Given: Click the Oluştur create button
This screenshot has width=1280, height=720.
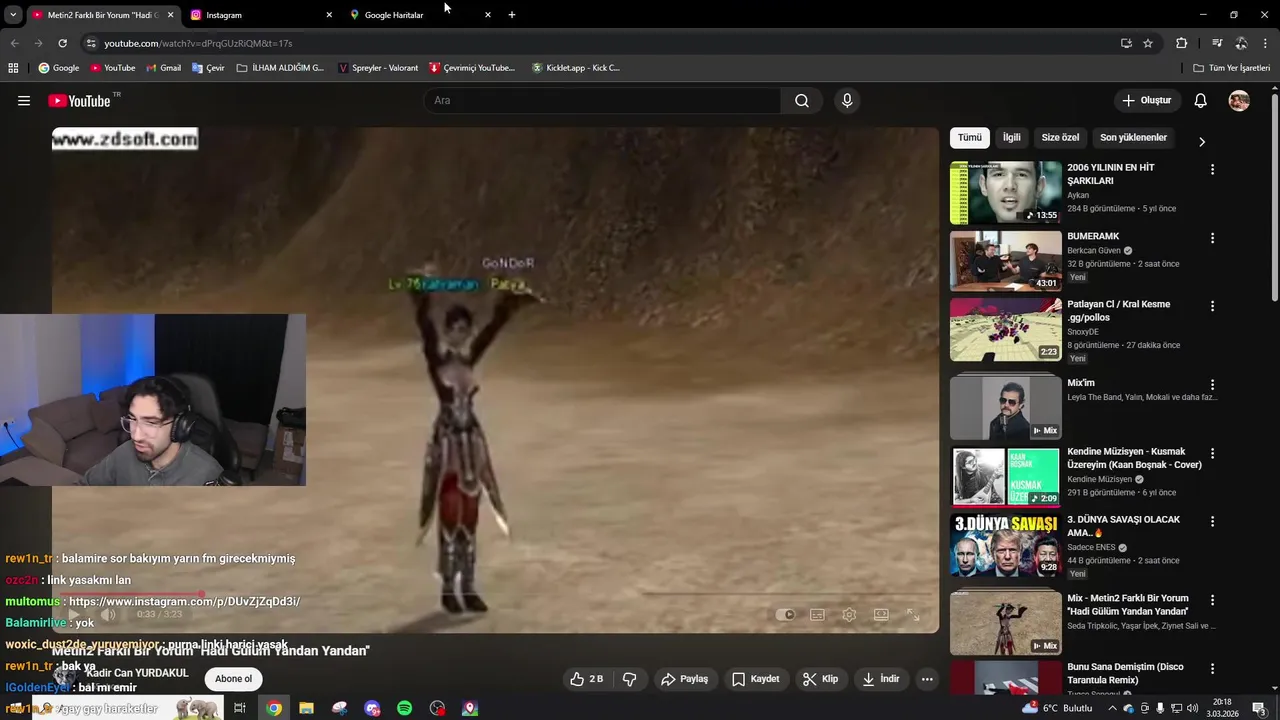Looking at the screenshot, I should pyautogui.click(x=1146, y=100).
